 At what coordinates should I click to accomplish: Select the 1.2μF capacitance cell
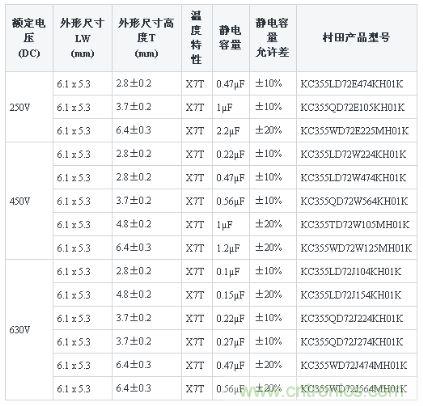[x=228, y=248]
